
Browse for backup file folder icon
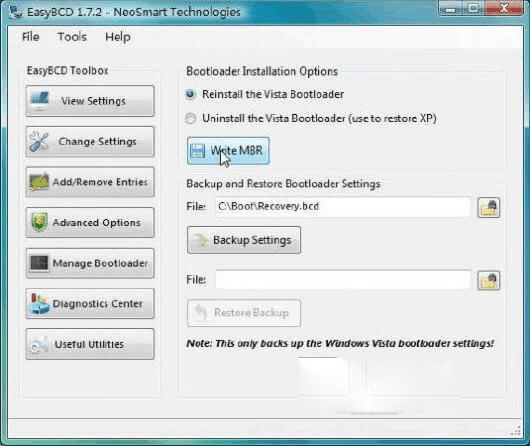(x=489, y=208)
